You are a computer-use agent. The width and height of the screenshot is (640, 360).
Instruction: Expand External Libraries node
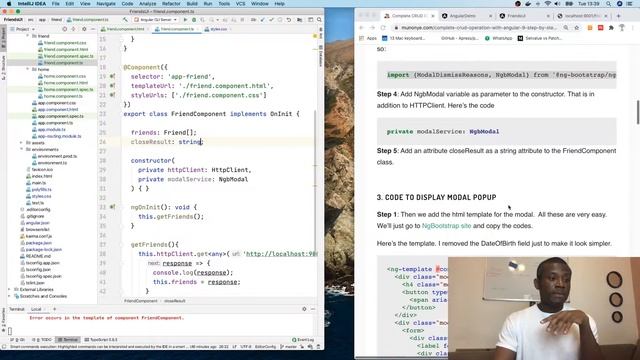10,289
